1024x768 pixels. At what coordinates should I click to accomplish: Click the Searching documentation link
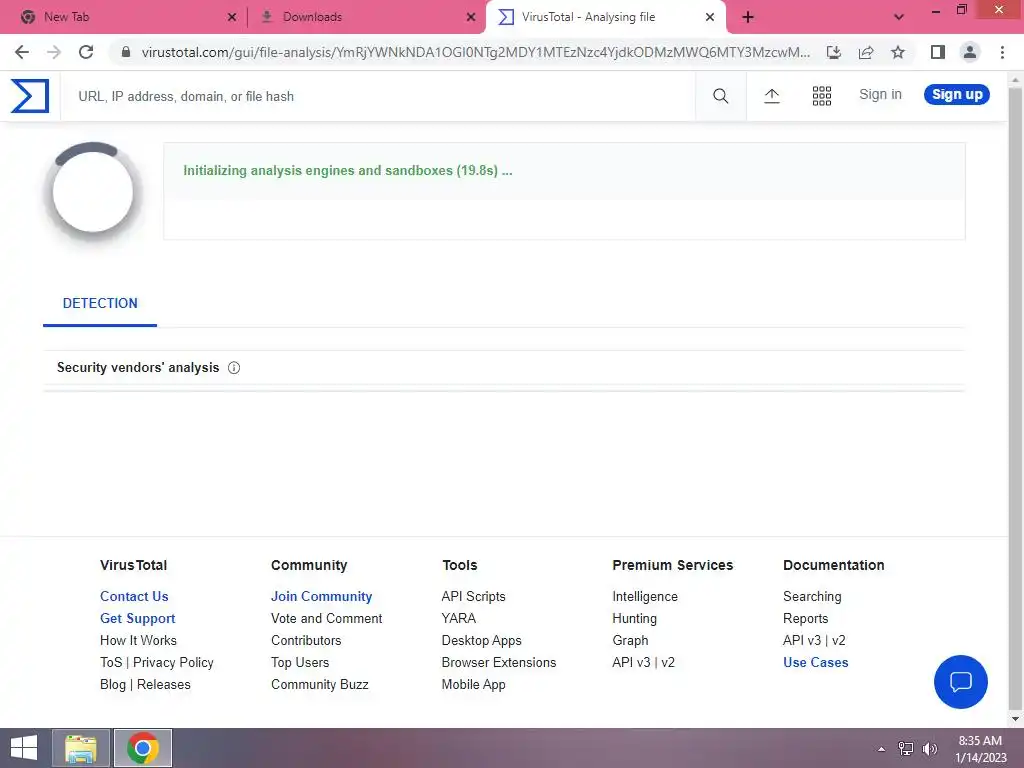[x=812, y=596]
